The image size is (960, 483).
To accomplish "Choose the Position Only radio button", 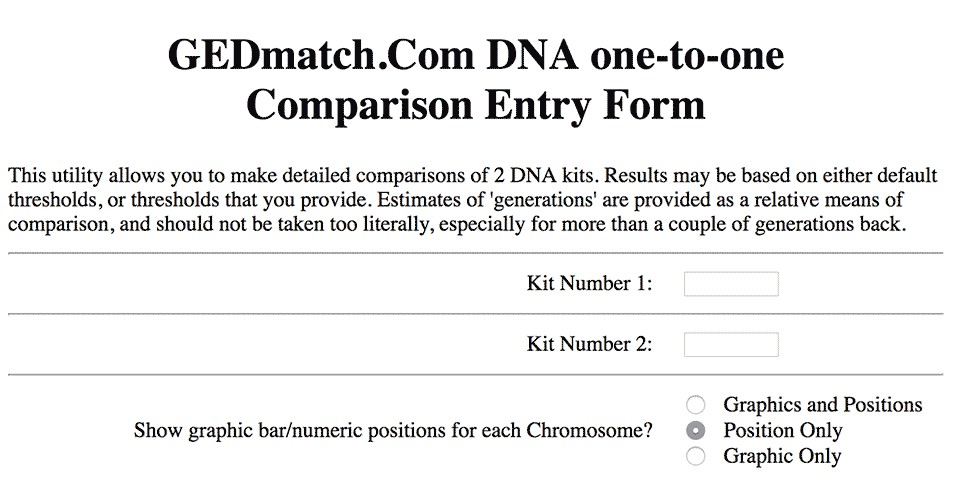I will point(696,431).
